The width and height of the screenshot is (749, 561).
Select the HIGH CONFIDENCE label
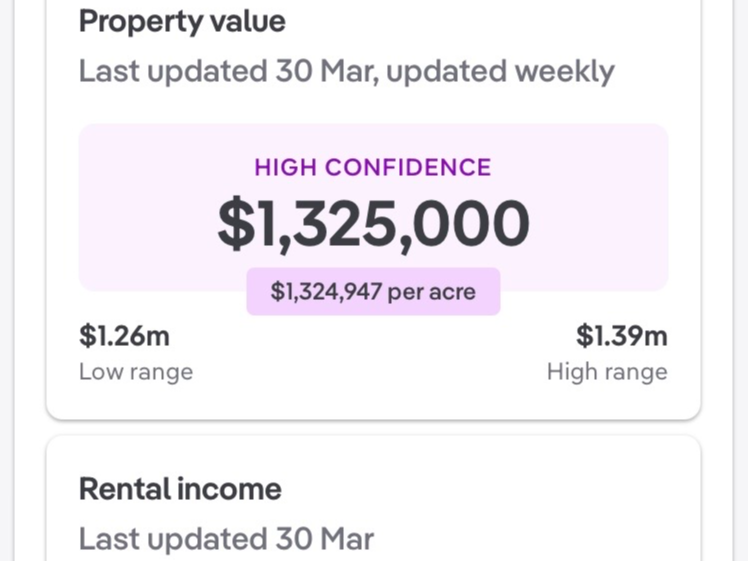(x=373, y=167)
